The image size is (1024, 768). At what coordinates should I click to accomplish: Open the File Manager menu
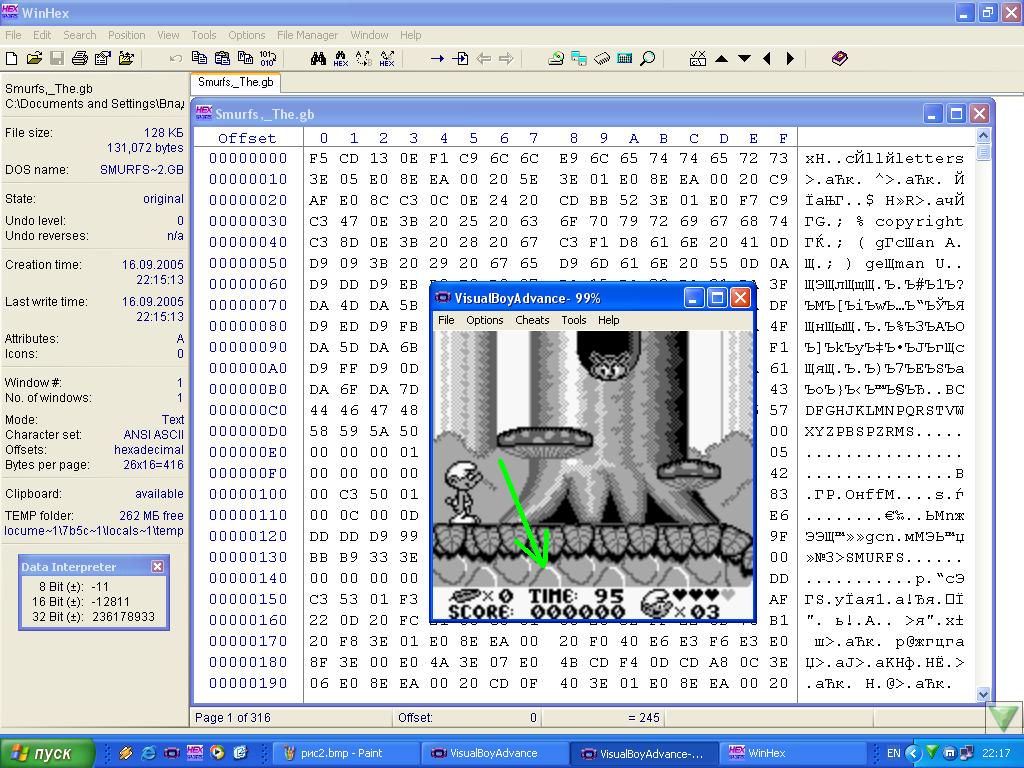tap(308, 35)
